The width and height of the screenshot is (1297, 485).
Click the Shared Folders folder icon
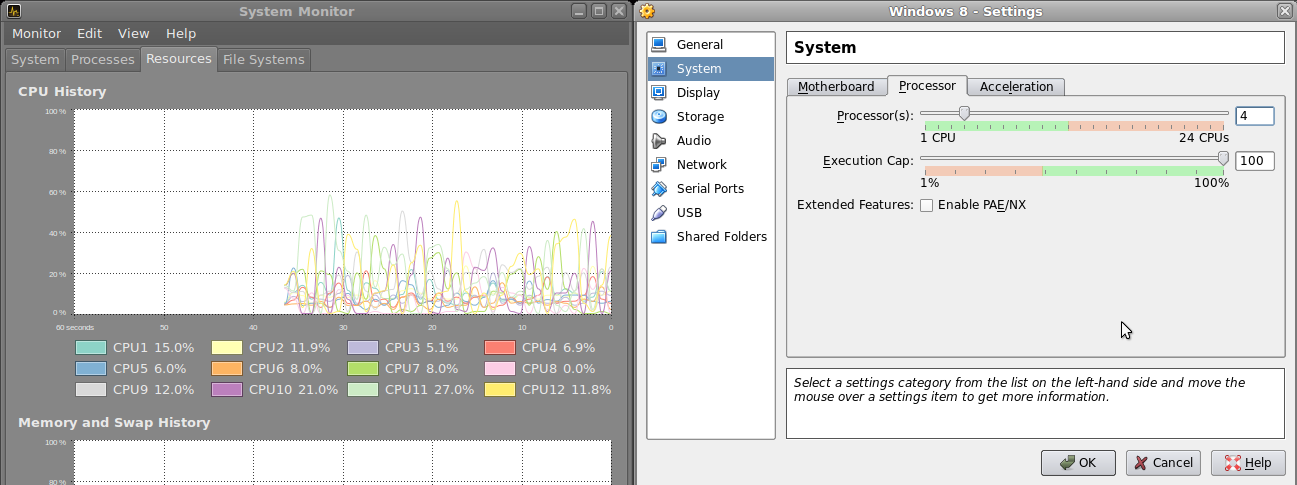[x=658, y=236]
